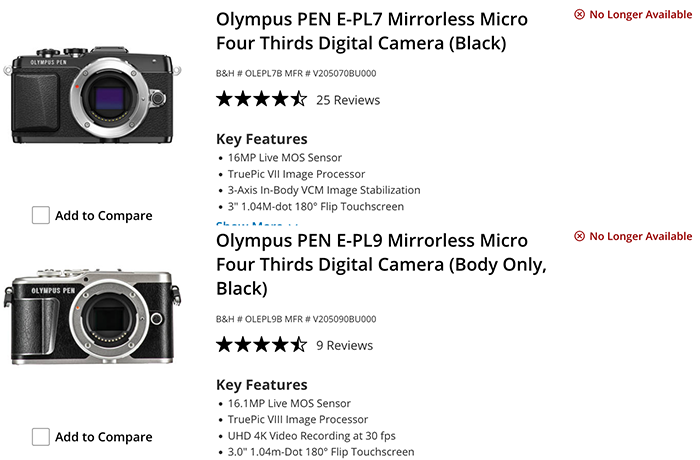Expand Show More under E-PL7 key features
Screen dimensions: 700x460
coord(250,226)
